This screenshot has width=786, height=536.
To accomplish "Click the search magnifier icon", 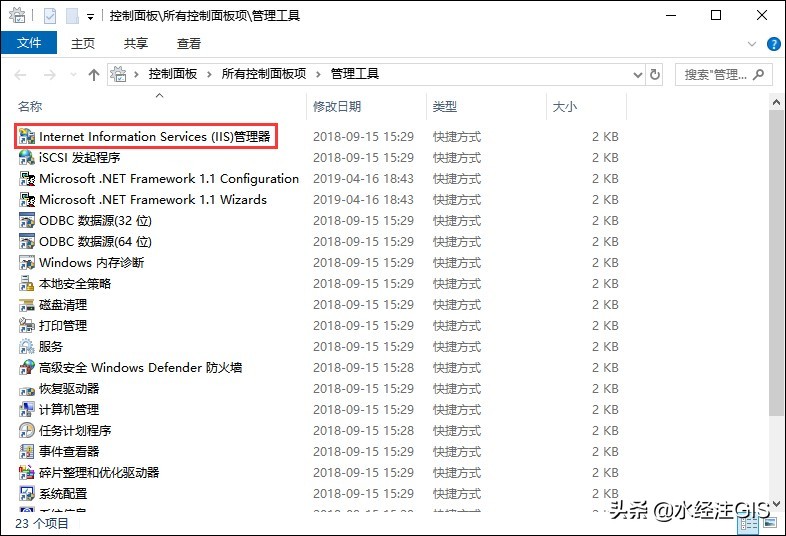I will click(x=759, y=75).
